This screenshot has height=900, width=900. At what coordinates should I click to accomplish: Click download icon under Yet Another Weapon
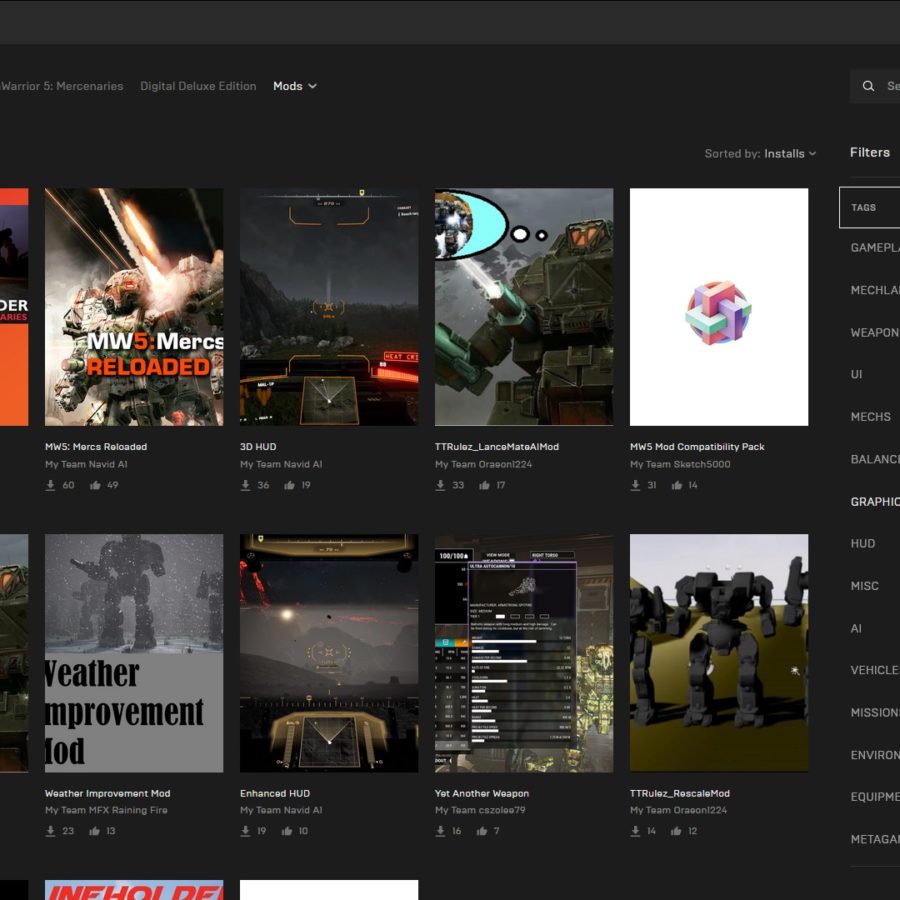(441, 831)
